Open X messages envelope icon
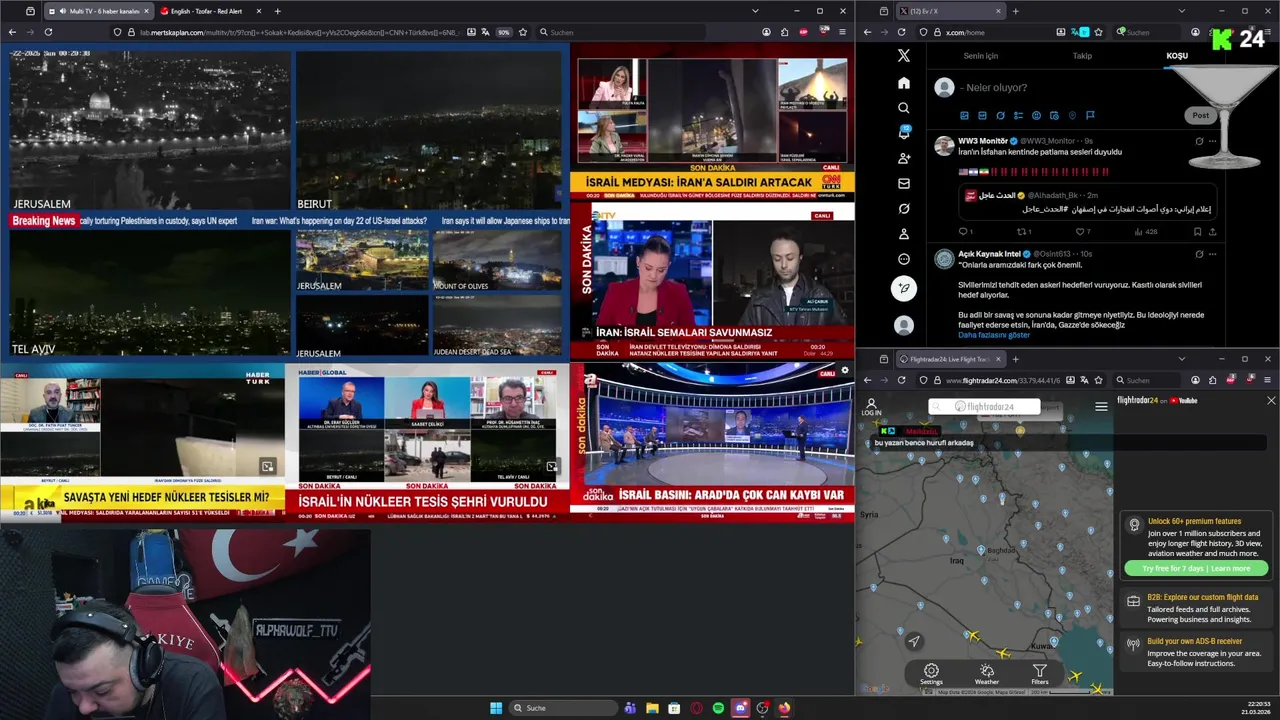Viewport: 1280px width, 720px height. click(904, 184)
